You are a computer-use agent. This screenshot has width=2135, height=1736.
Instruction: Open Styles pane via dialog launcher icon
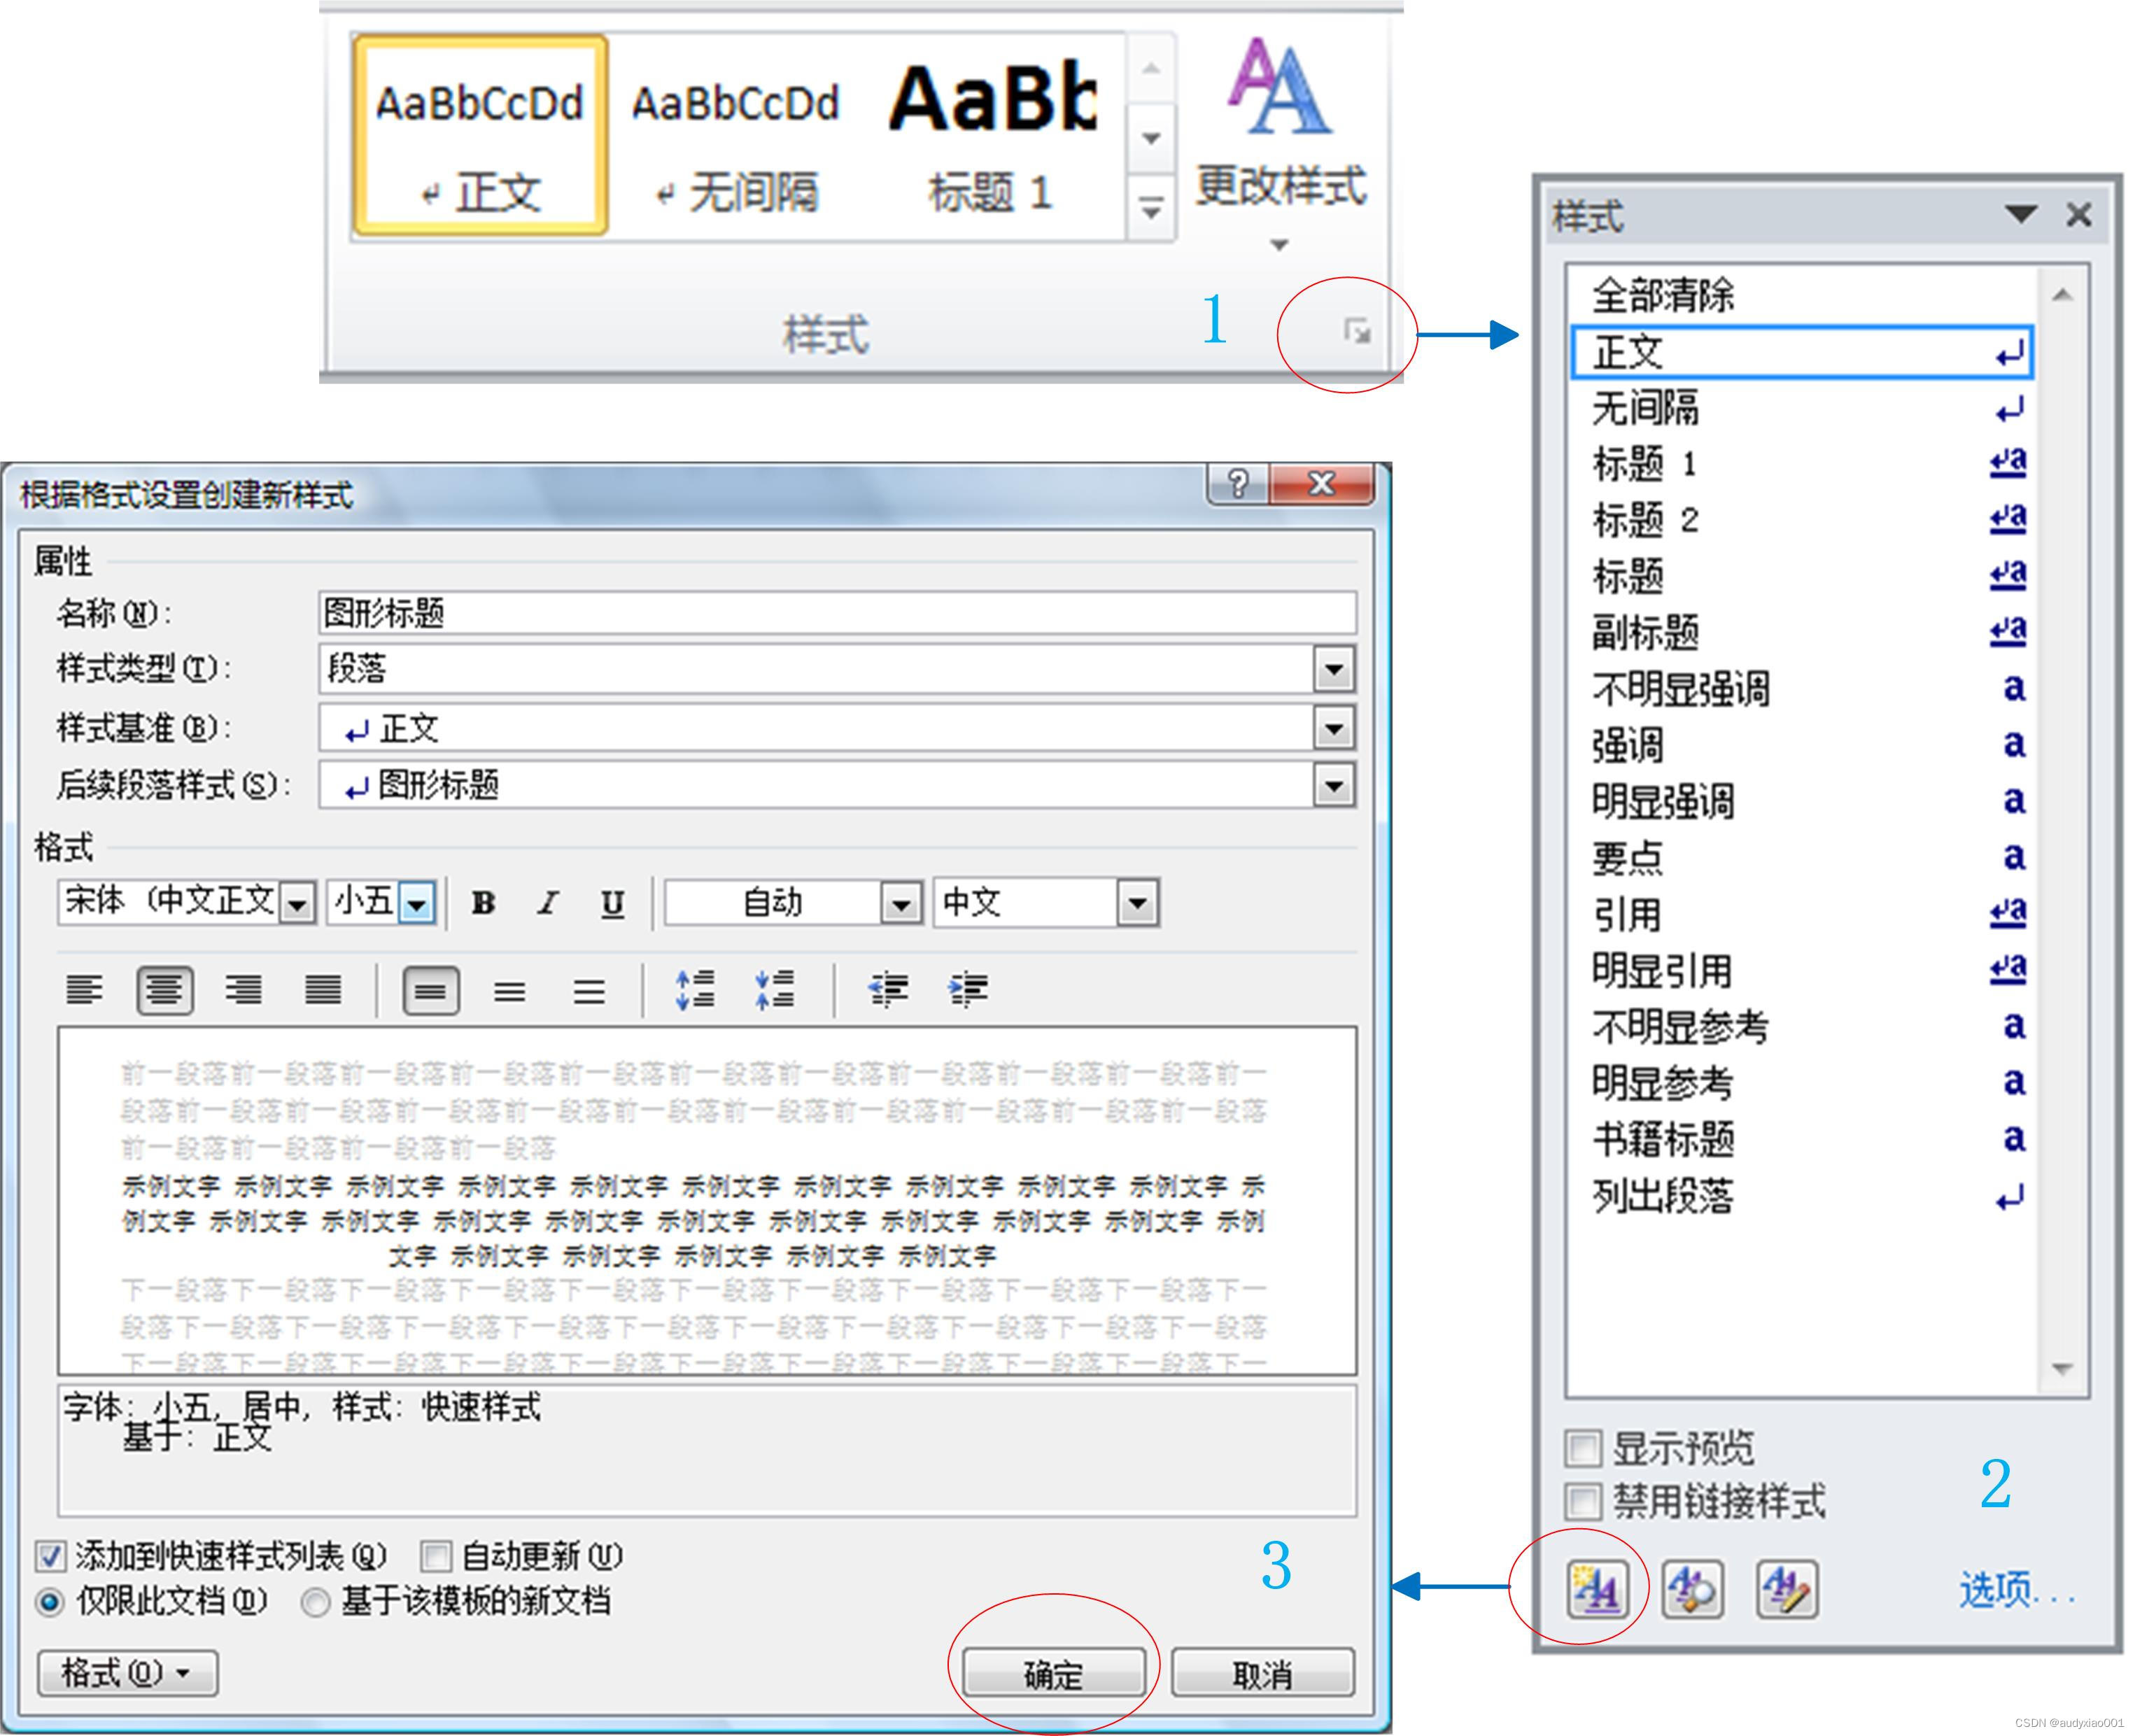pos(1356,331)
